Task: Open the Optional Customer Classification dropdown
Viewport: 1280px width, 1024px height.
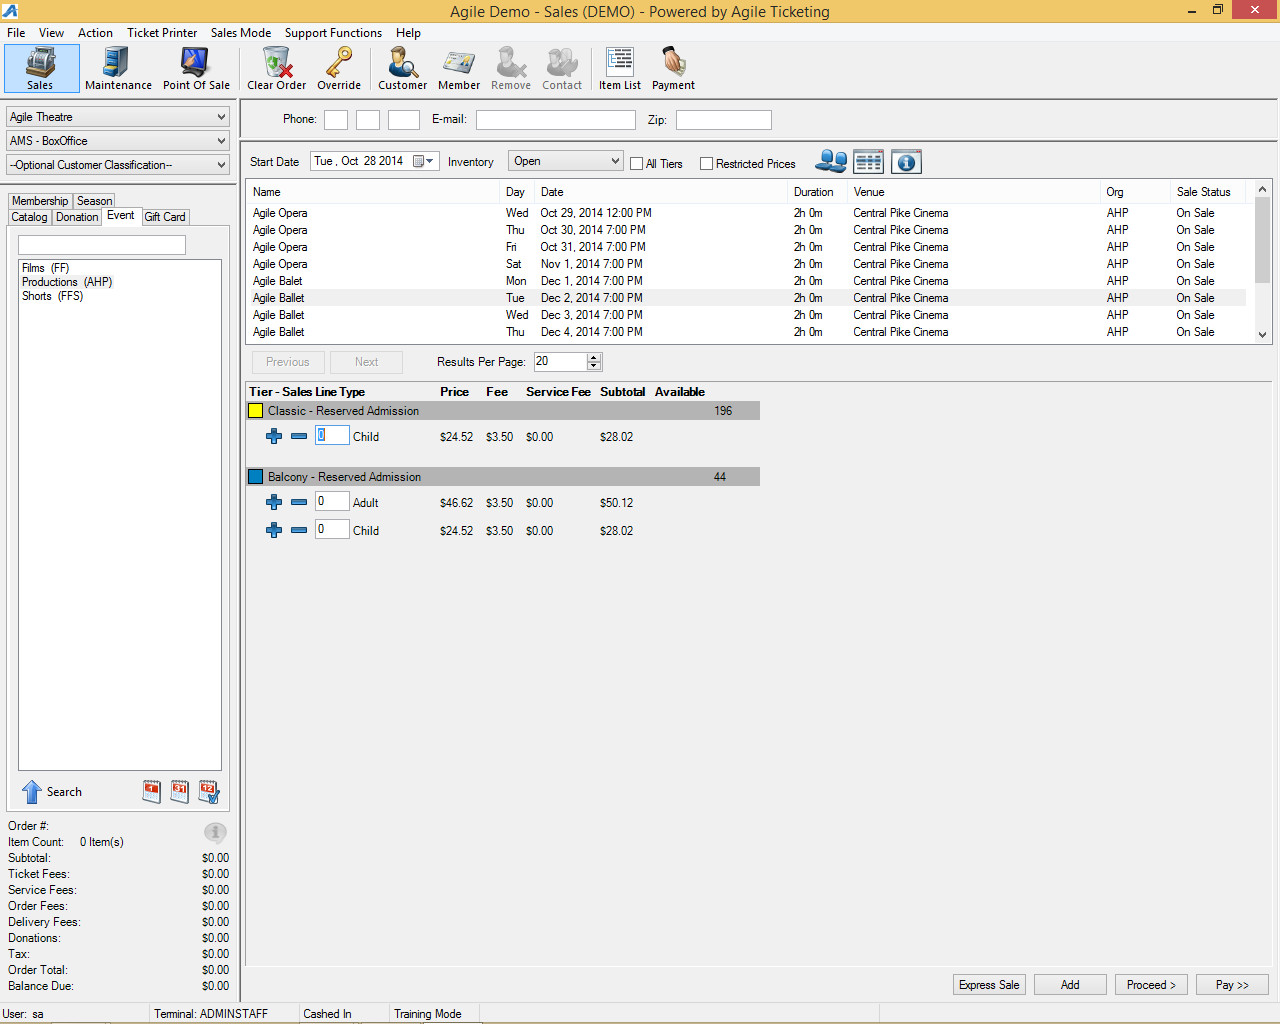Action: [118, 165]
